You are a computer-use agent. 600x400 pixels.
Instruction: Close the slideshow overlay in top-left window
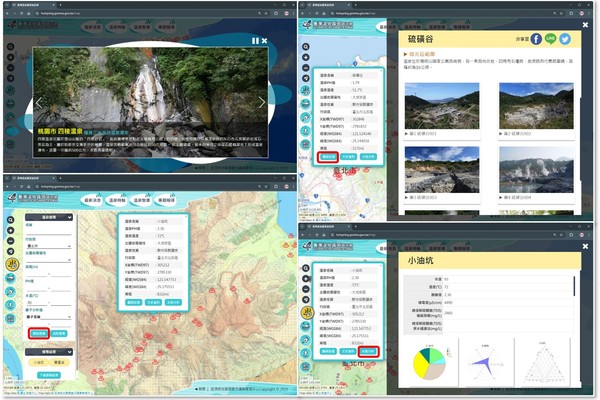click(264, 41)
